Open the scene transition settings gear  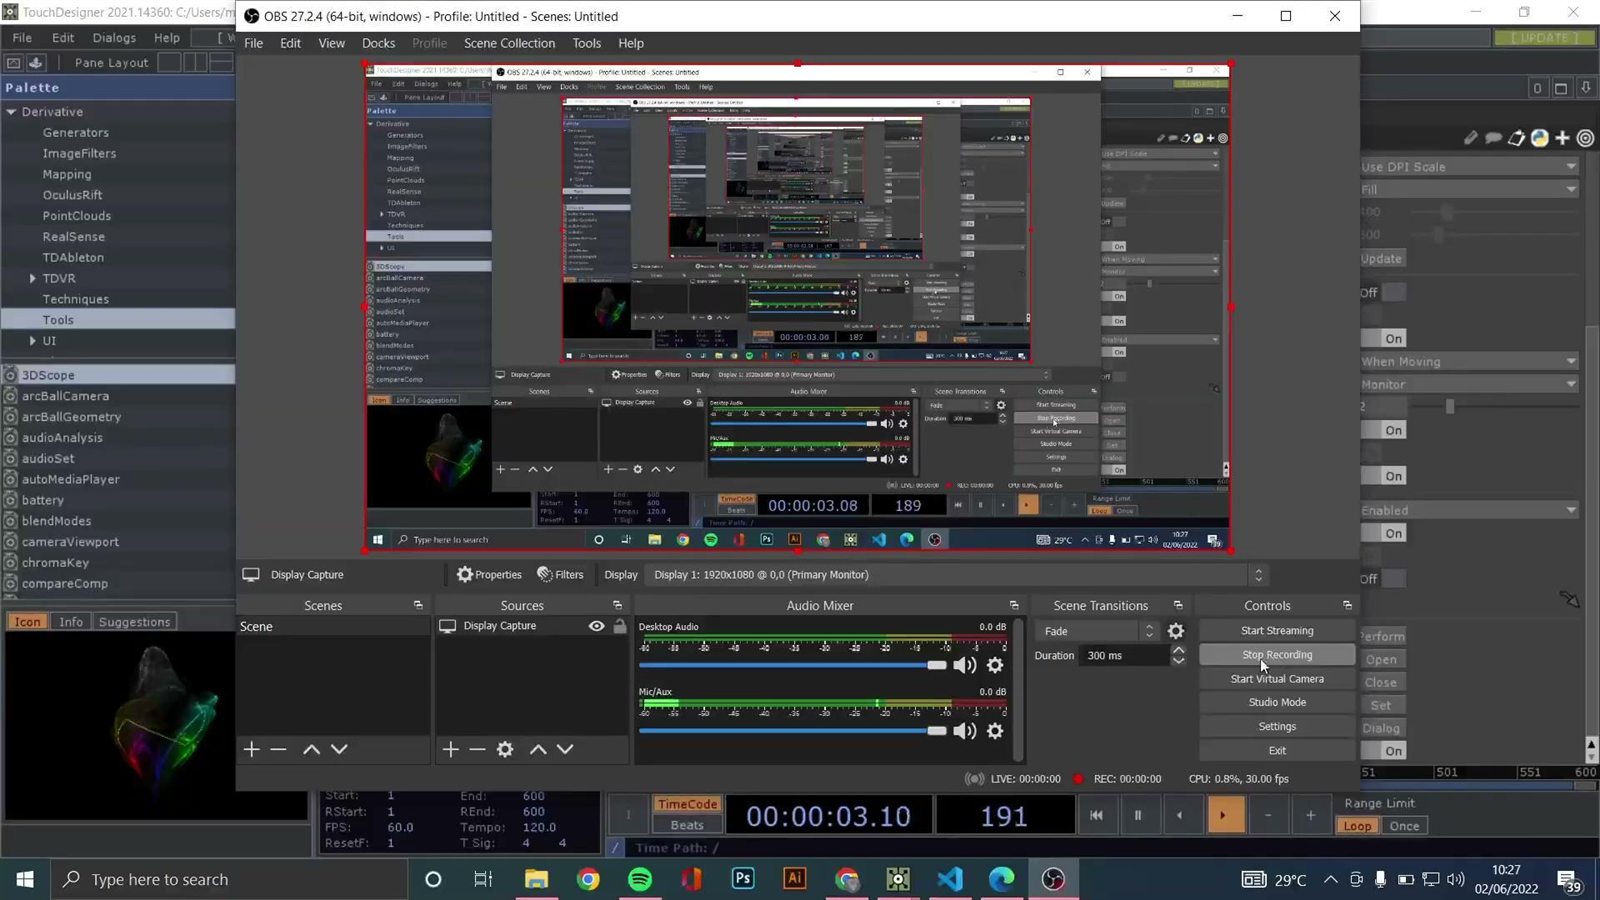(x=1176, y=631)
